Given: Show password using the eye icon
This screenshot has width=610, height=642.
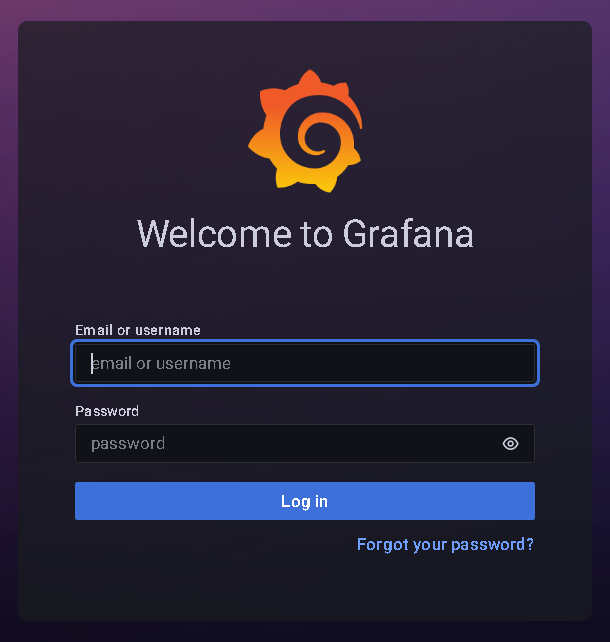Looking at the screenshot, I should pyautogui.click(x=510, y=443).
